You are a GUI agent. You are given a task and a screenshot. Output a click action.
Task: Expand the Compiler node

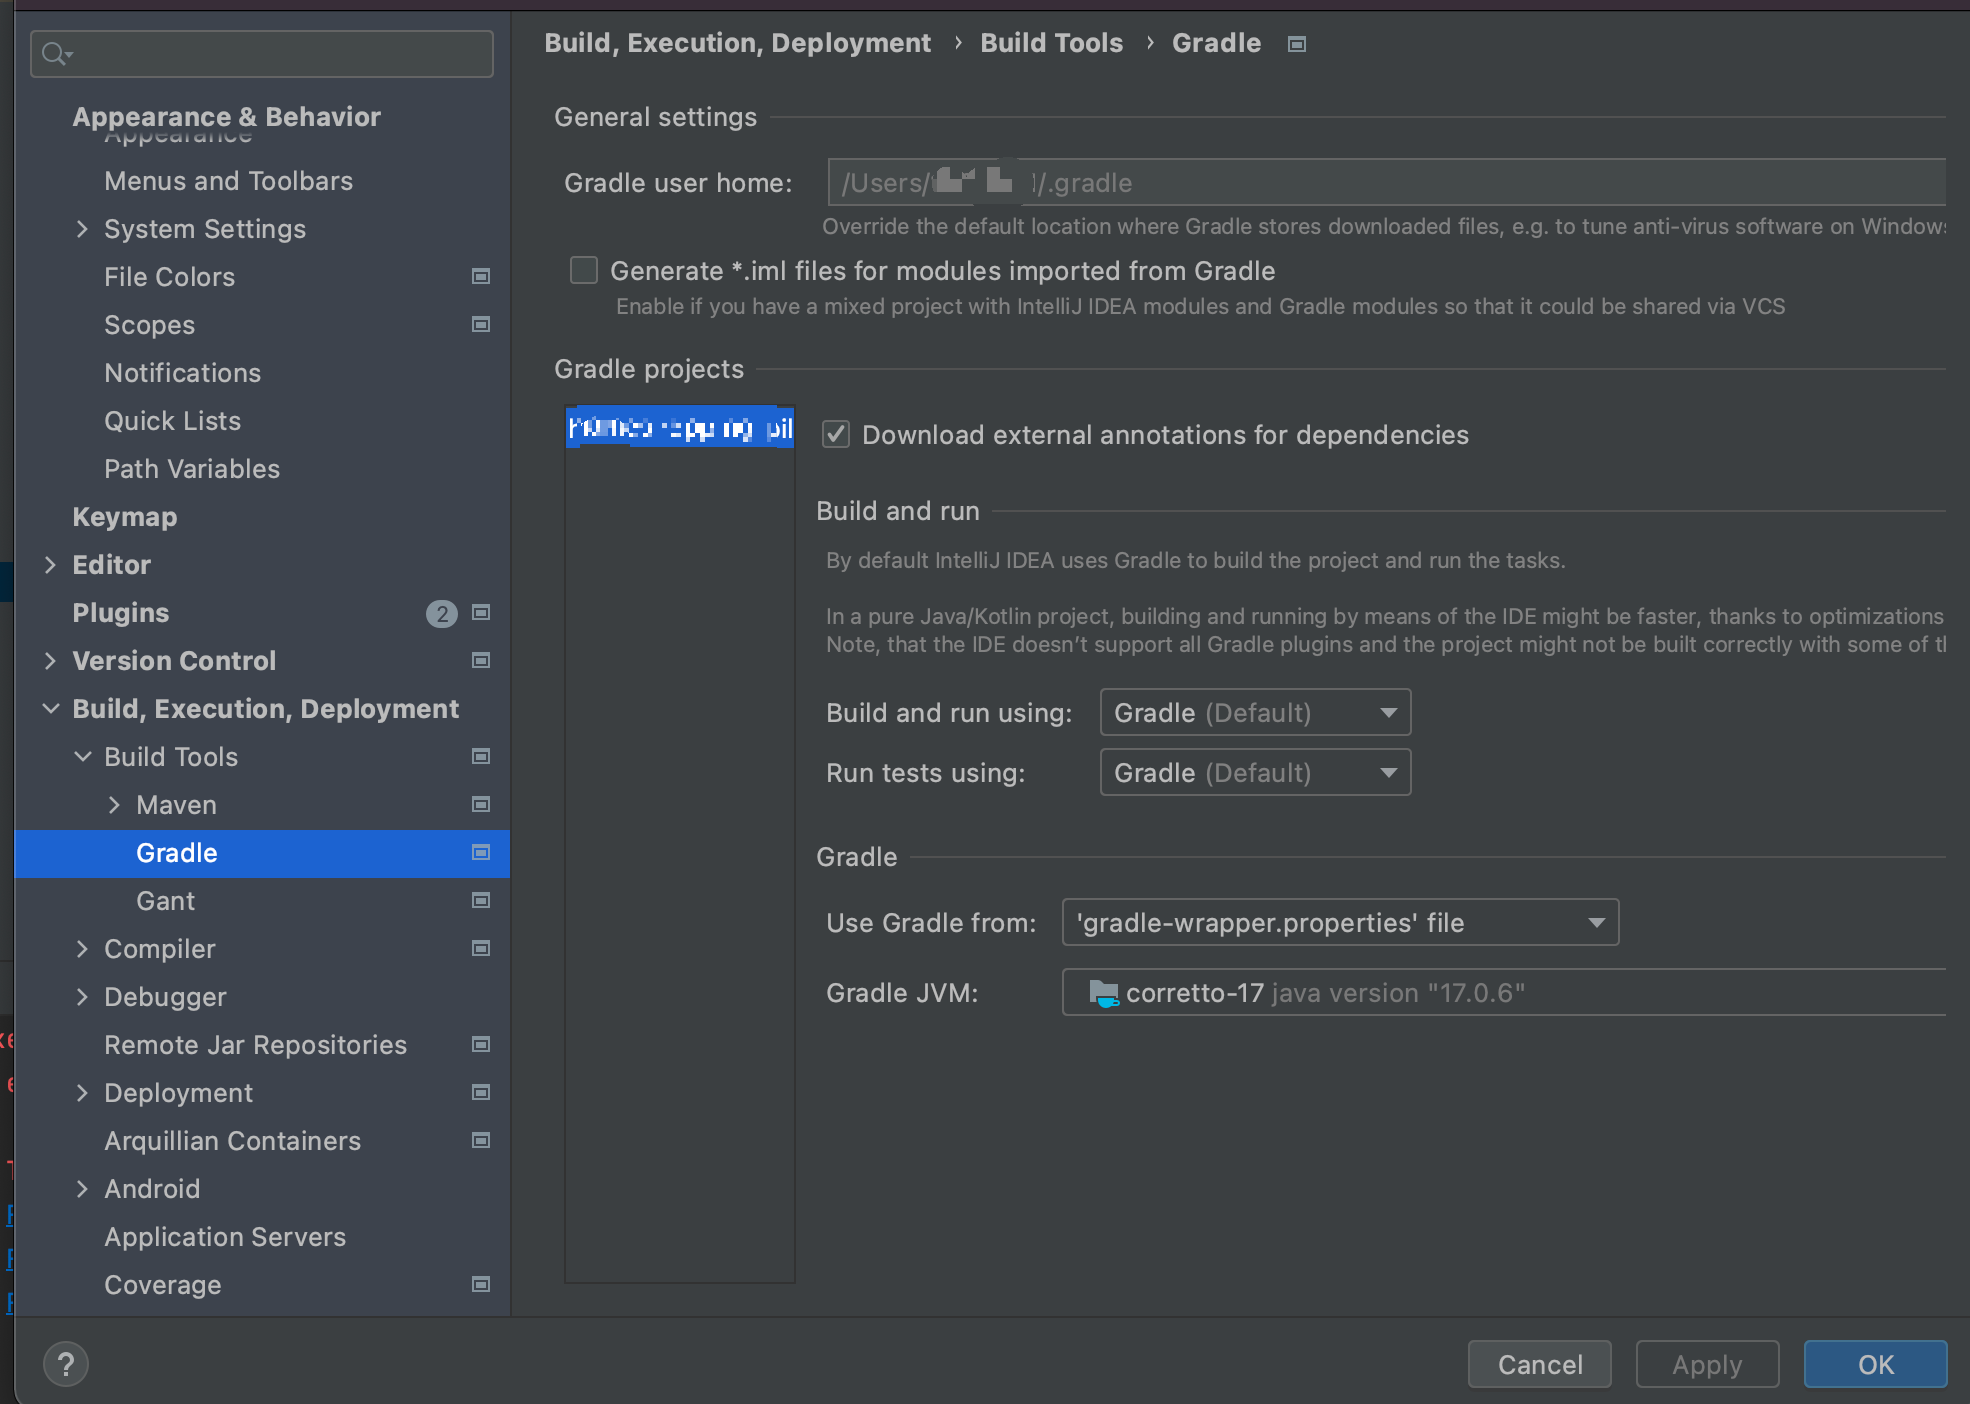82,949
